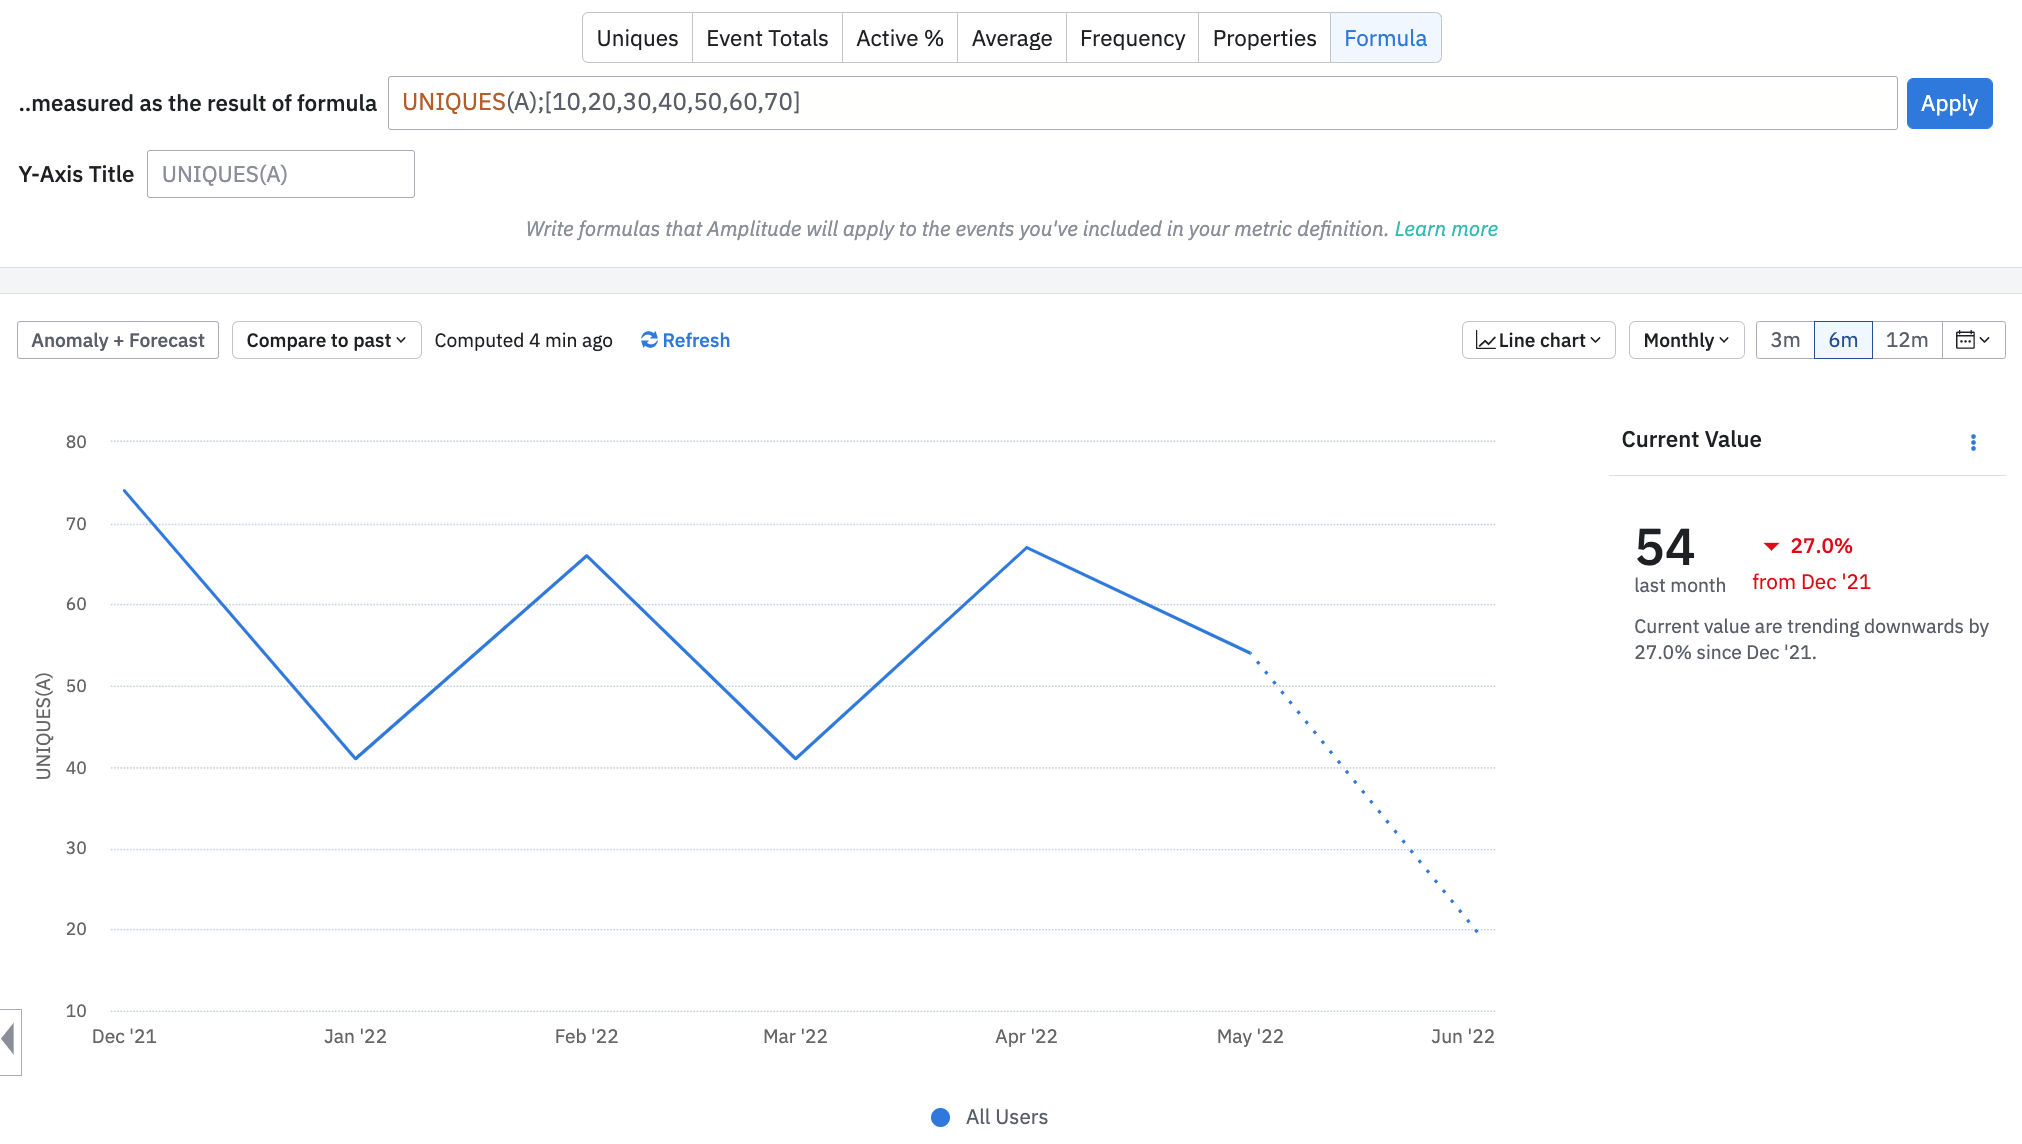
Task: Focus the Y-Axis Title input field
Action: [280, 174]
